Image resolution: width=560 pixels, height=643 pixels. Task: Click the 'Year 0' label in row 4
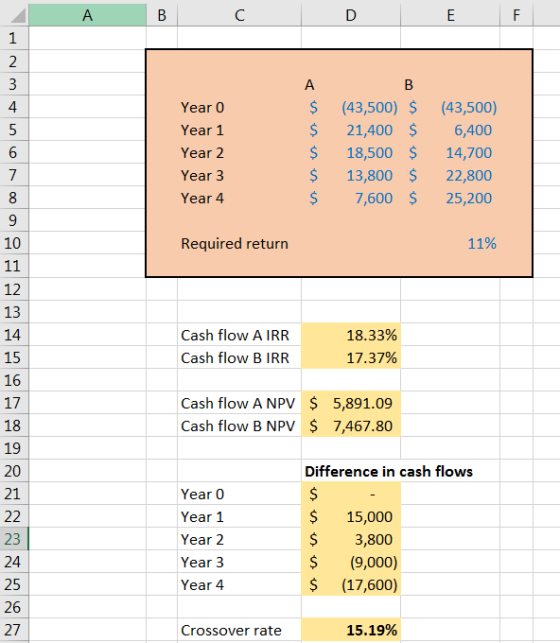pyautogui.click(x=203, y=107)
